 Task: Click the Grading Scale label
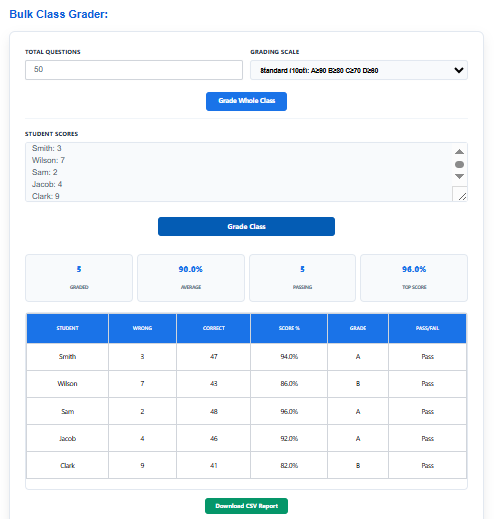(x=275, y=52)
